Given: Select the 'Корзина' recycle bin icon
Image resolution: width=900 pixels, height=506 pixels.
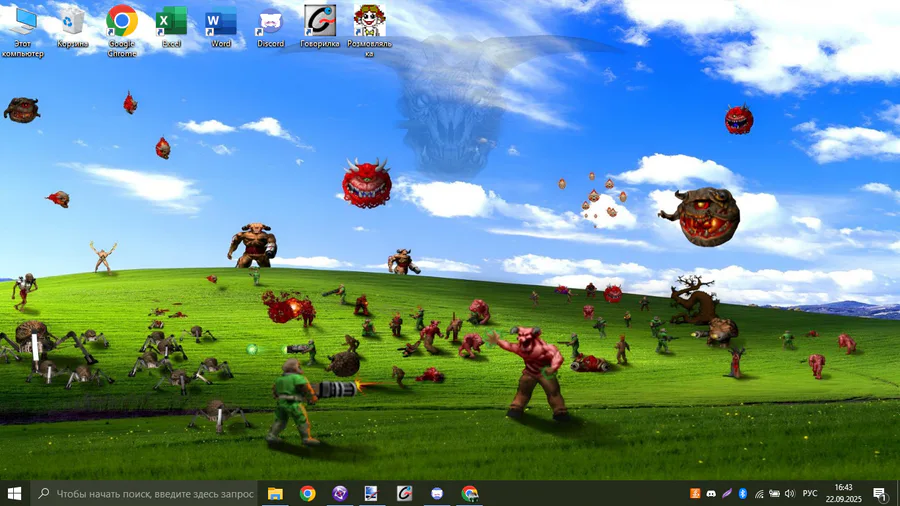Looking at the screenshot, I should (72, 27).
